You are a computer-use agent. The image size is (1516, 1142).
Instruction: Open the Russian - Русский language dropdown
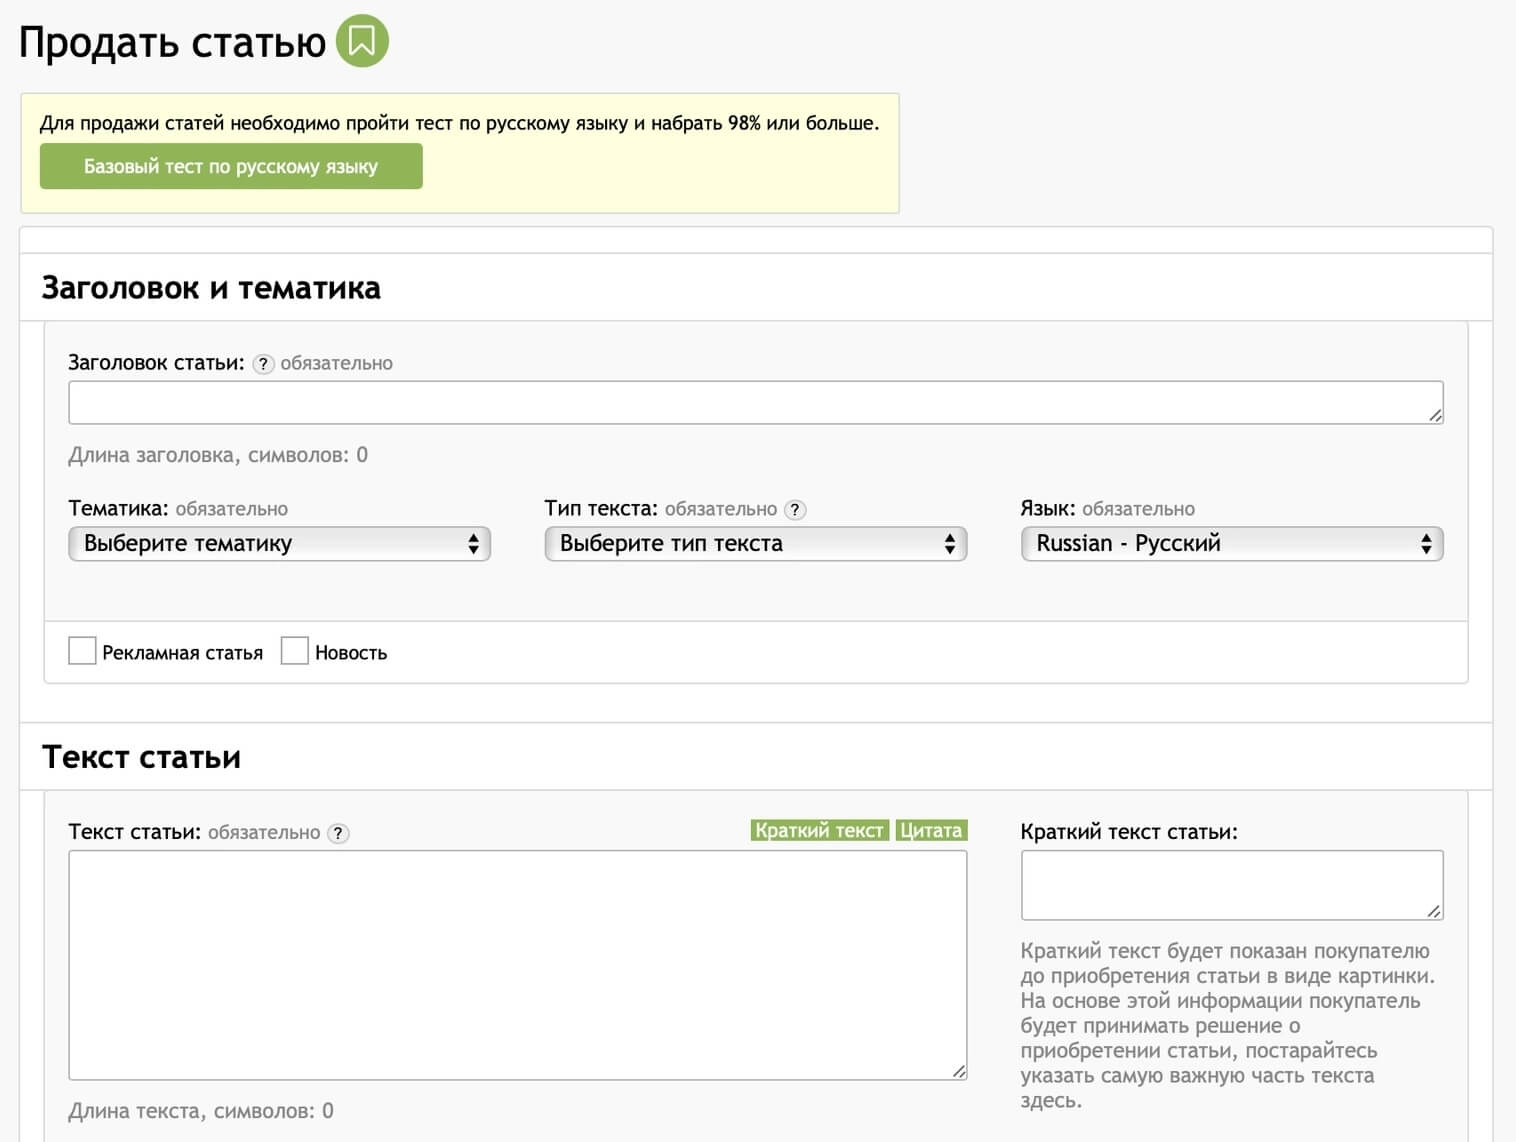(1232, 544)
